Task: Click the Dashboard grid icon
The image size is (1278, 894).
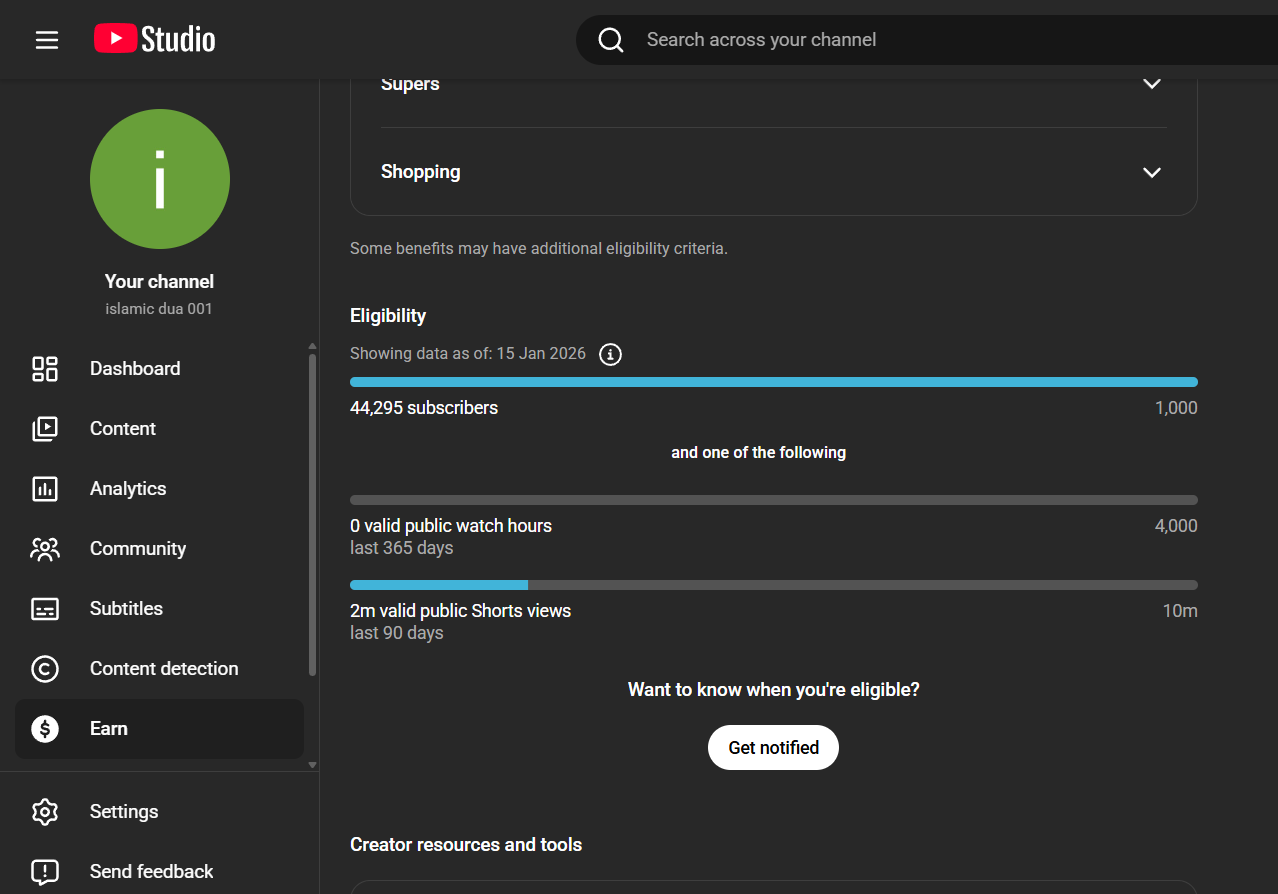Action: (x=45, y=369)
